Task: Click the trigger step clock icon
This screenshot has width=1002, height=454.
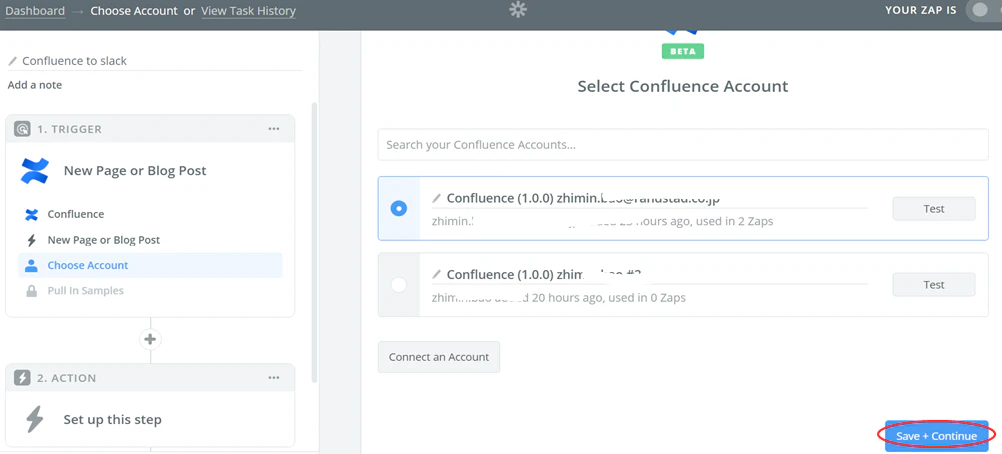Action: (x=22, y=129)
